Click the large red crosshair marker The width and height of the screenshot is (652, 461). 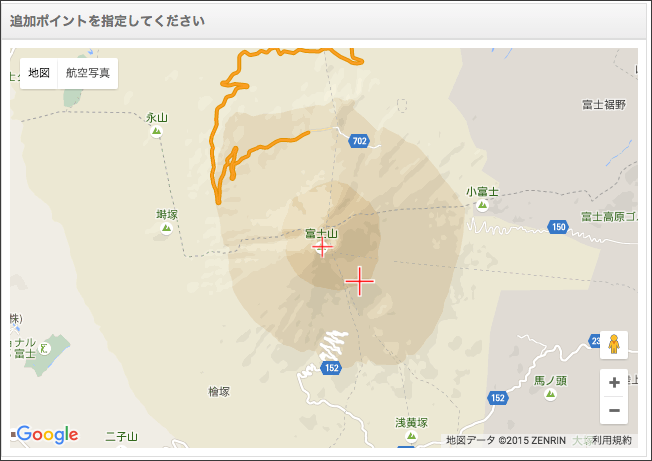pos(359,281)
